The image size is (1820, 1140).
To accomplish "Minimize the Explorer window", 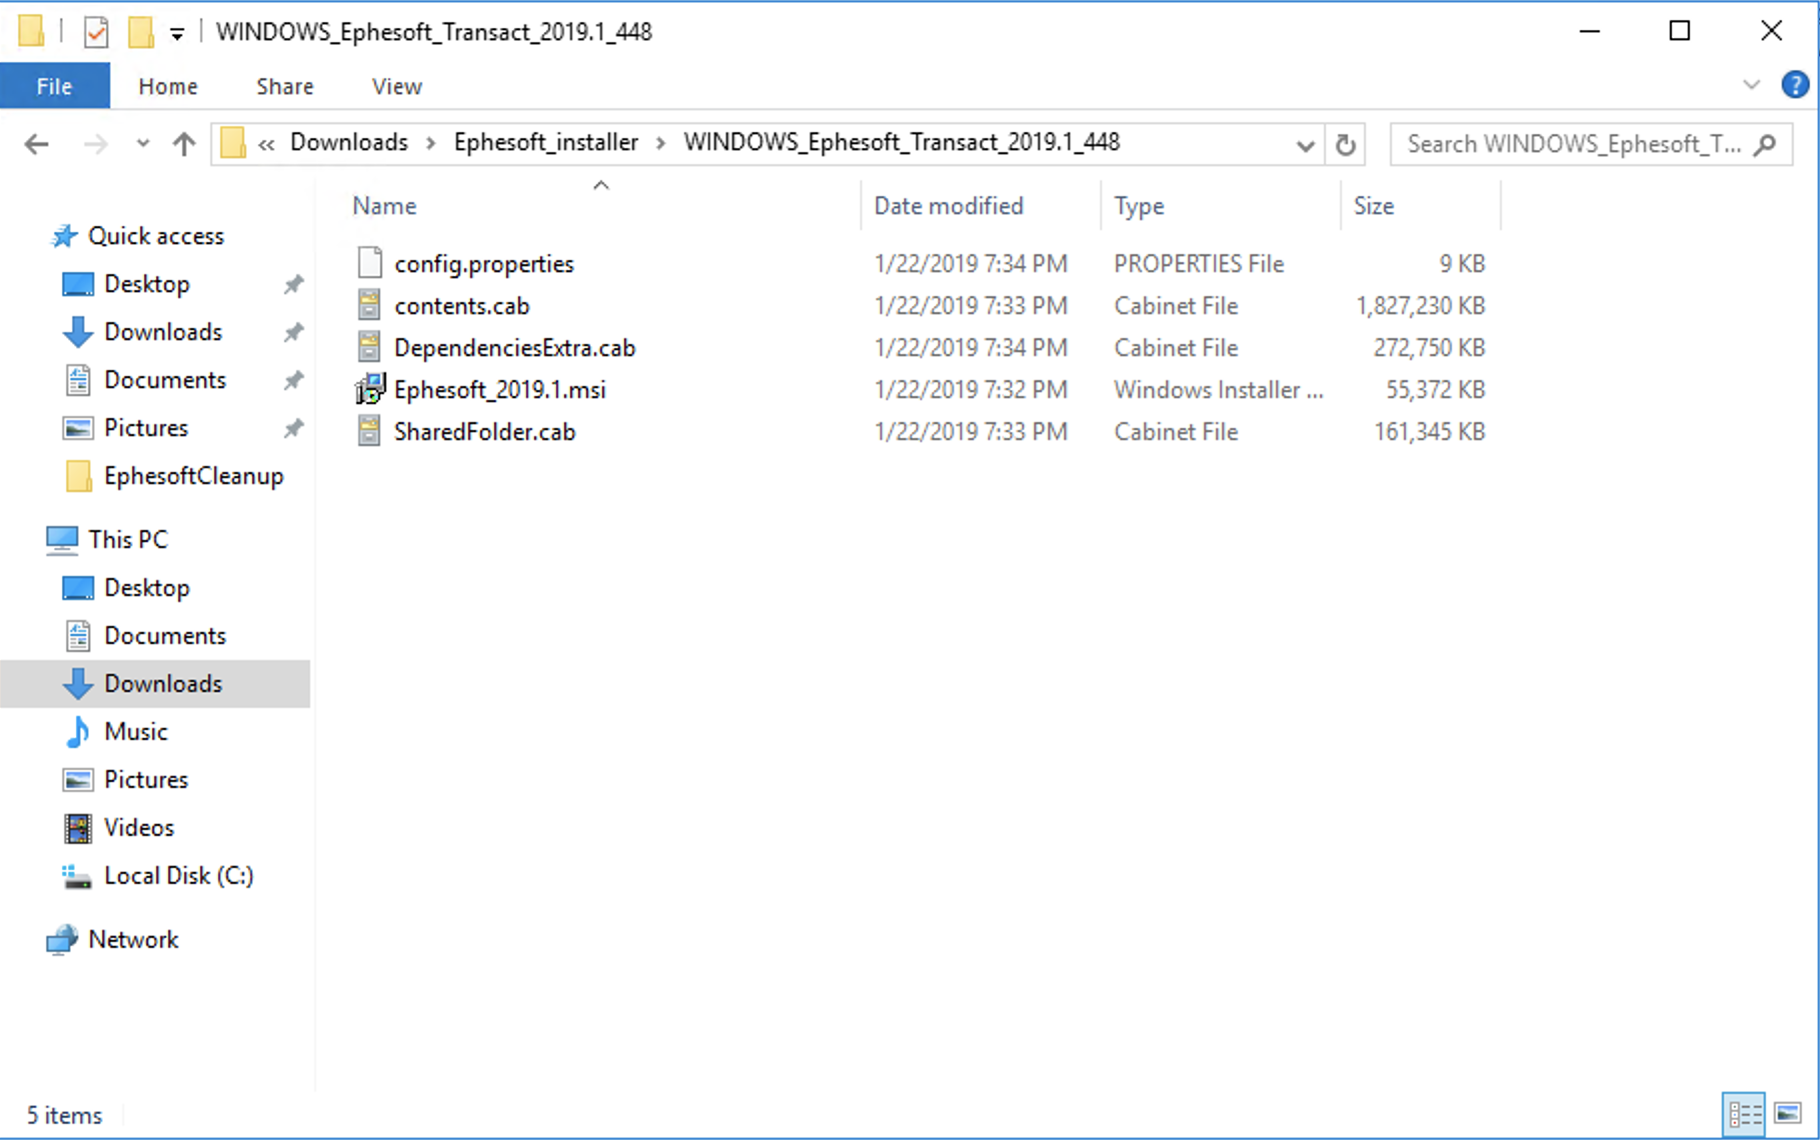I will click(x=1590, y=32).
